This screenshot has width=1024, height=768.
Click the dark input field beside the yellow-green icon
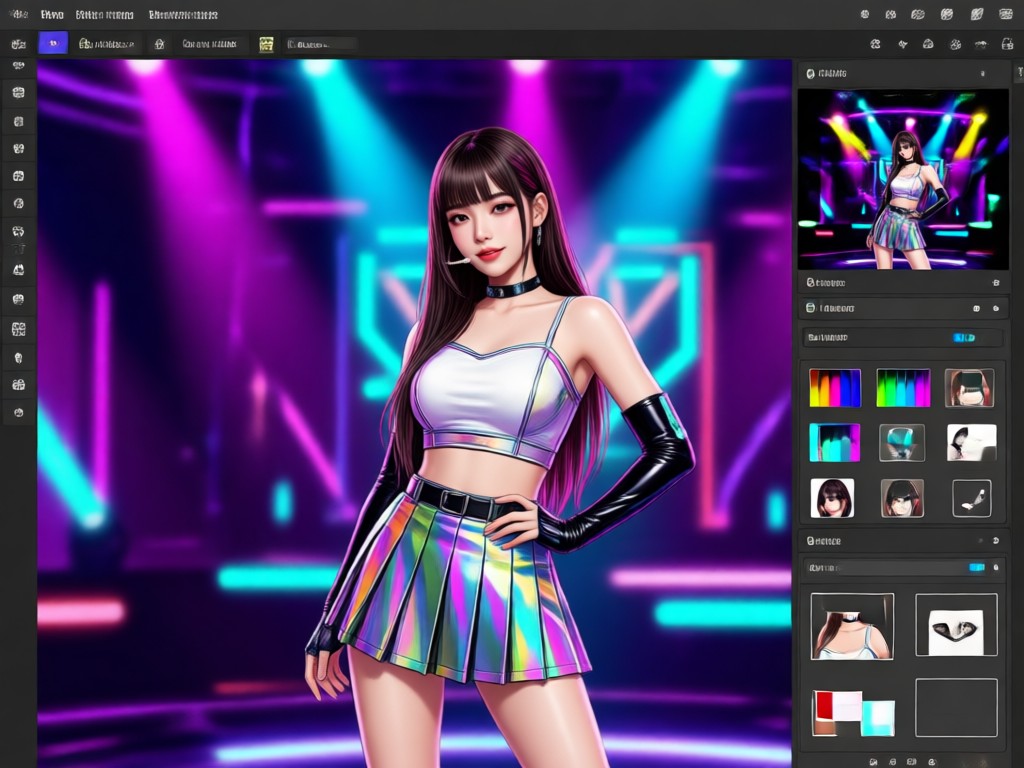click(321, 44)
